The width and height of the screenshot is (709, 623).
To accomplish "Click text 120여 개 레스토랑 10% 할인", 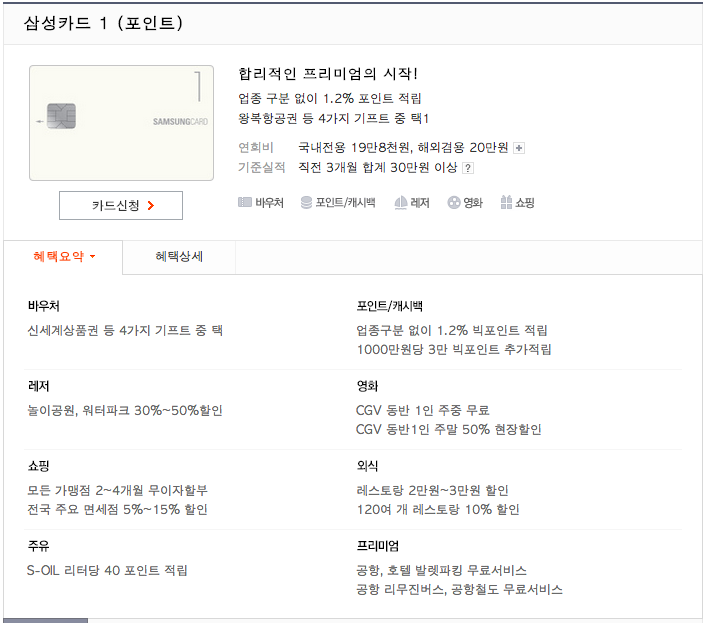I will click(x=438, y=510).
